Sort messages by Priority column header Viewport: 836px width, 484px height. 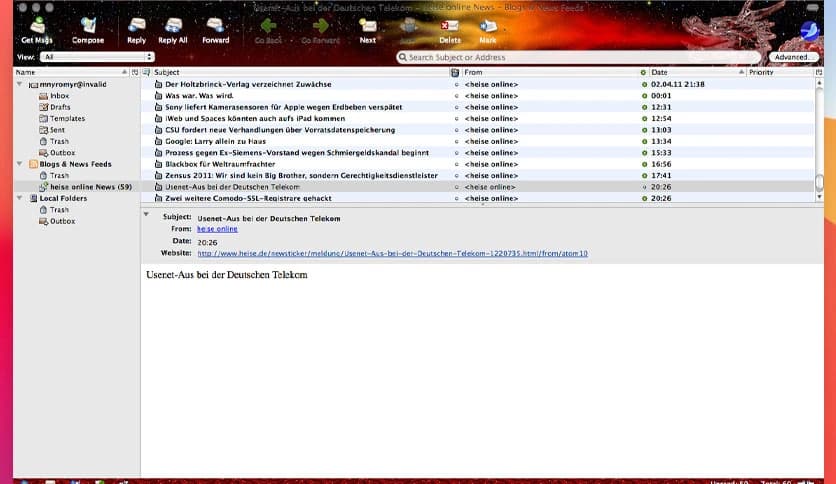(780, 72)
